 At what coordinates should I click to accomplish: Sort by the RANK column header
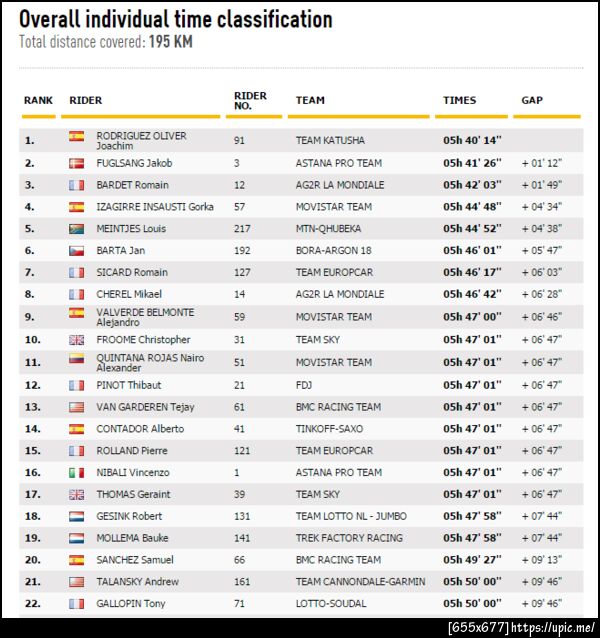39,100
